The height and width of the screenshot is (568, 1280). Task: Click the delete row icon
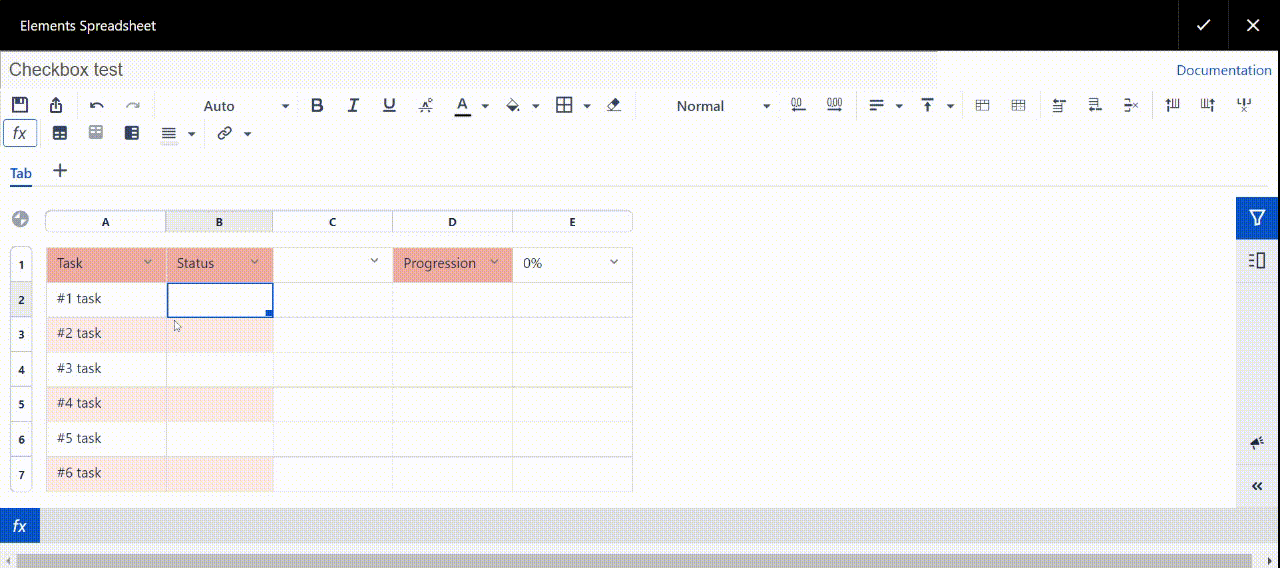(1131, 106)
